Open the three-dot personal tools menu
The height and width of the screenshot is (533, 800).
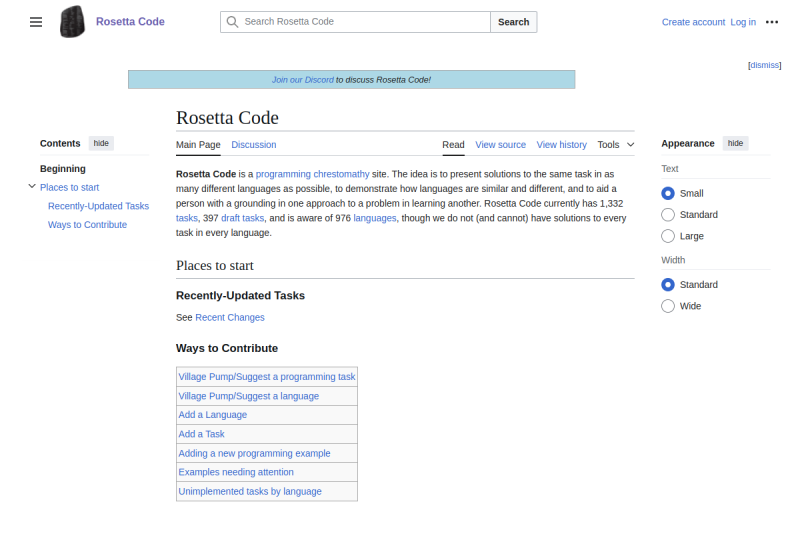click(772, 22)
